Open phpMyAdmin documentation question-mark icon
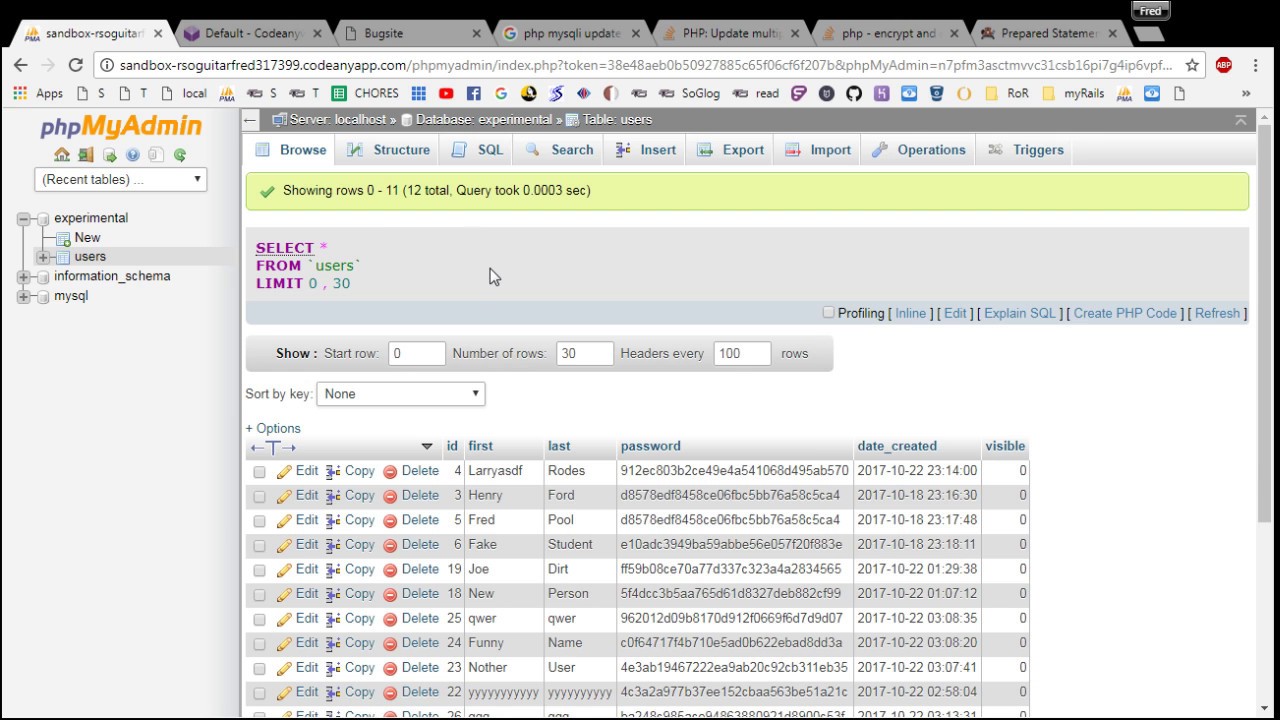Image resolution: width=1280 pixels, height=720 pixels. (x=132, y=155)
